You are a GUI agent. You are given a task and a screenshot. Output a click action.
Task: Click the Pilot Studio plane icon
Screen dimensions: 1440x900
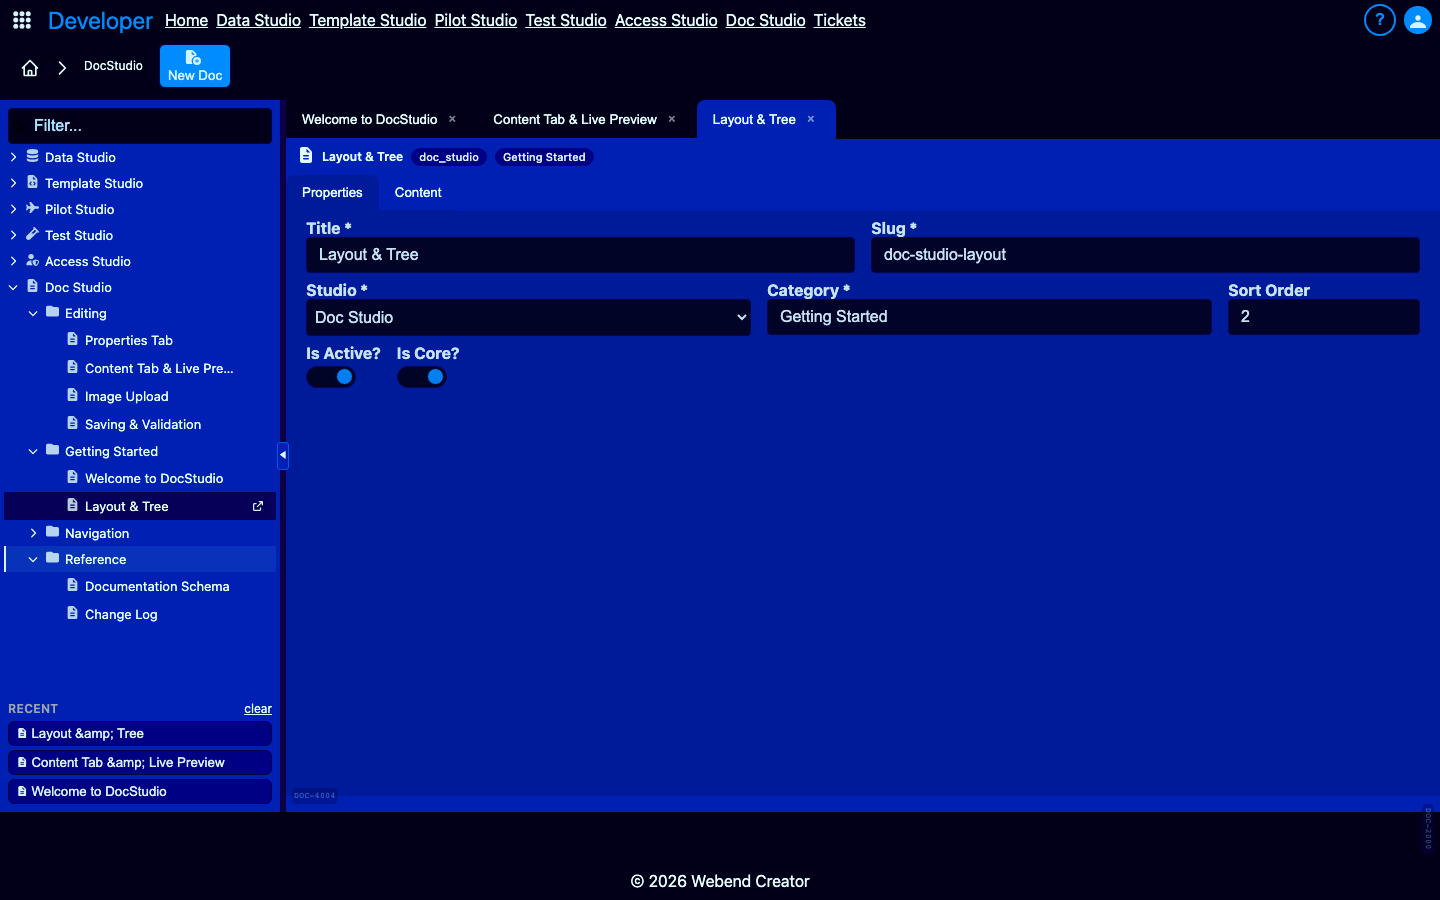pyautogui.click(x=33, y=208)
